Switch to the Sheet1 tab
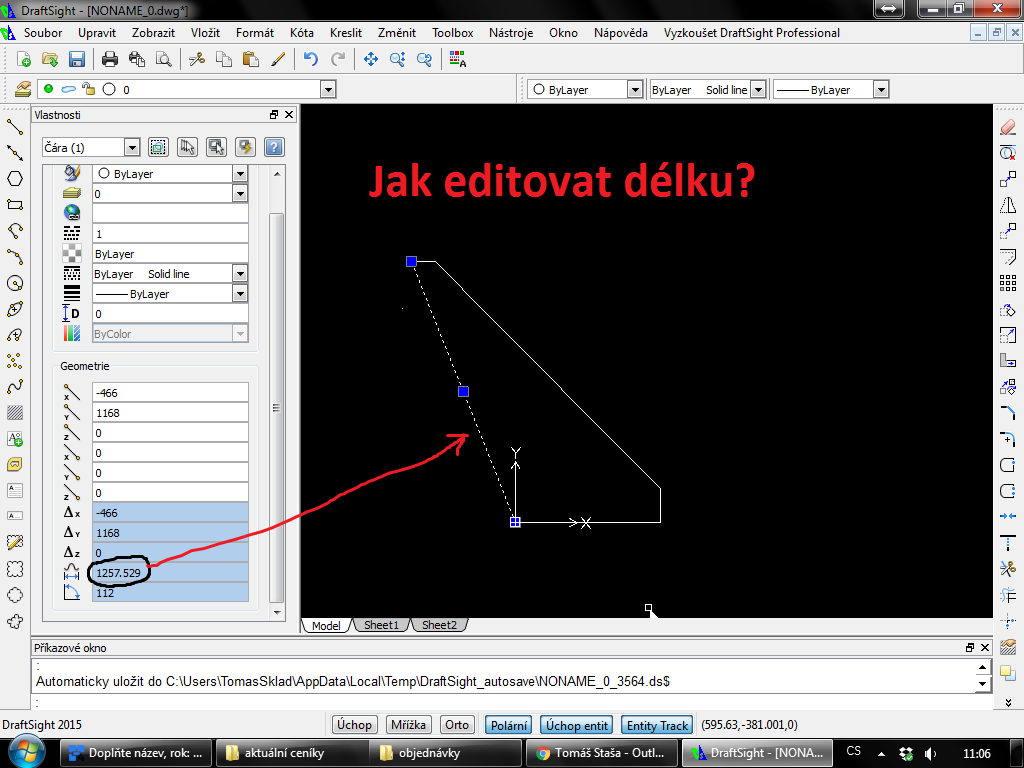Image resolution: width=1024 pixels, height=768 pixels. coord(380,625)
